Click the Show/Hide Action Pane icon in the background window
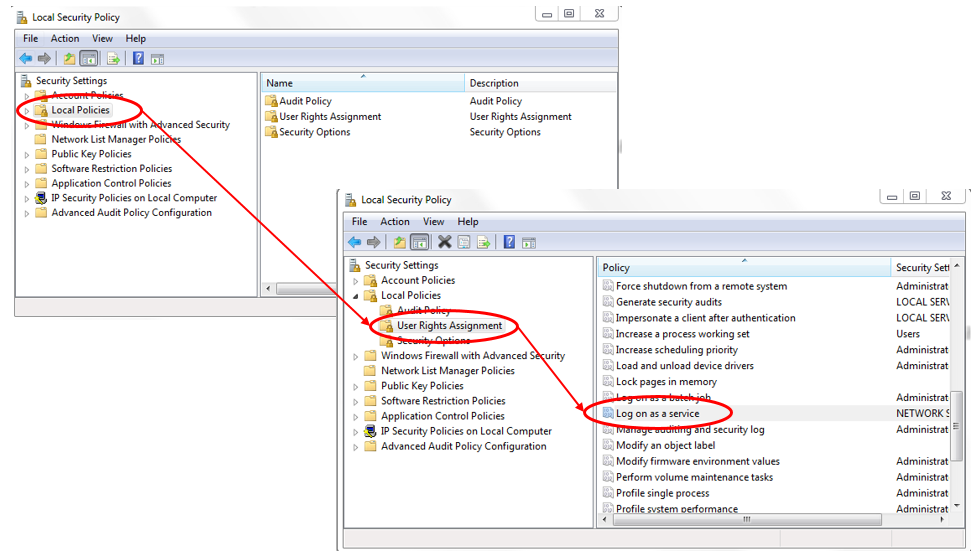The image size is (976, 557). (158, 59)
